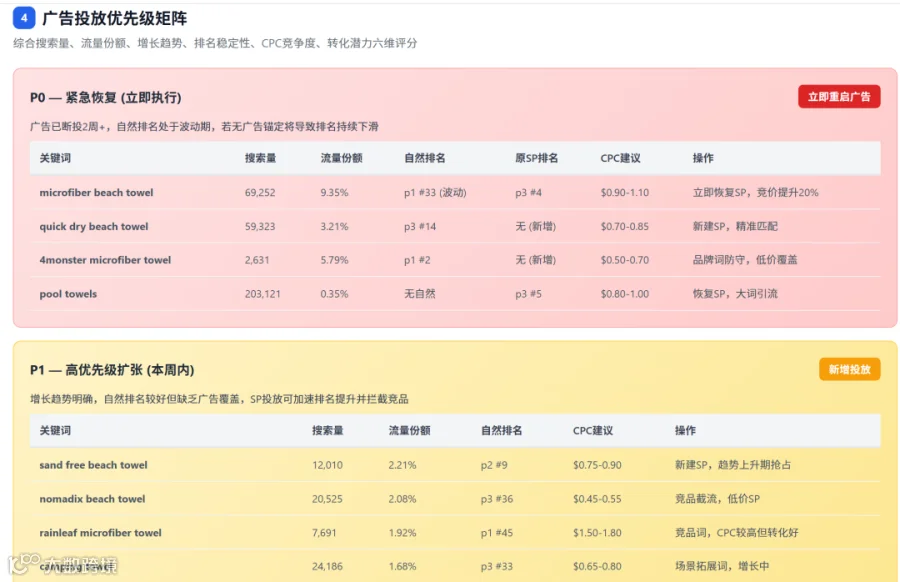900x582 pixels.
Task: Click the CPC suggestion $1.50-1.80
Action: click(597, 533)
